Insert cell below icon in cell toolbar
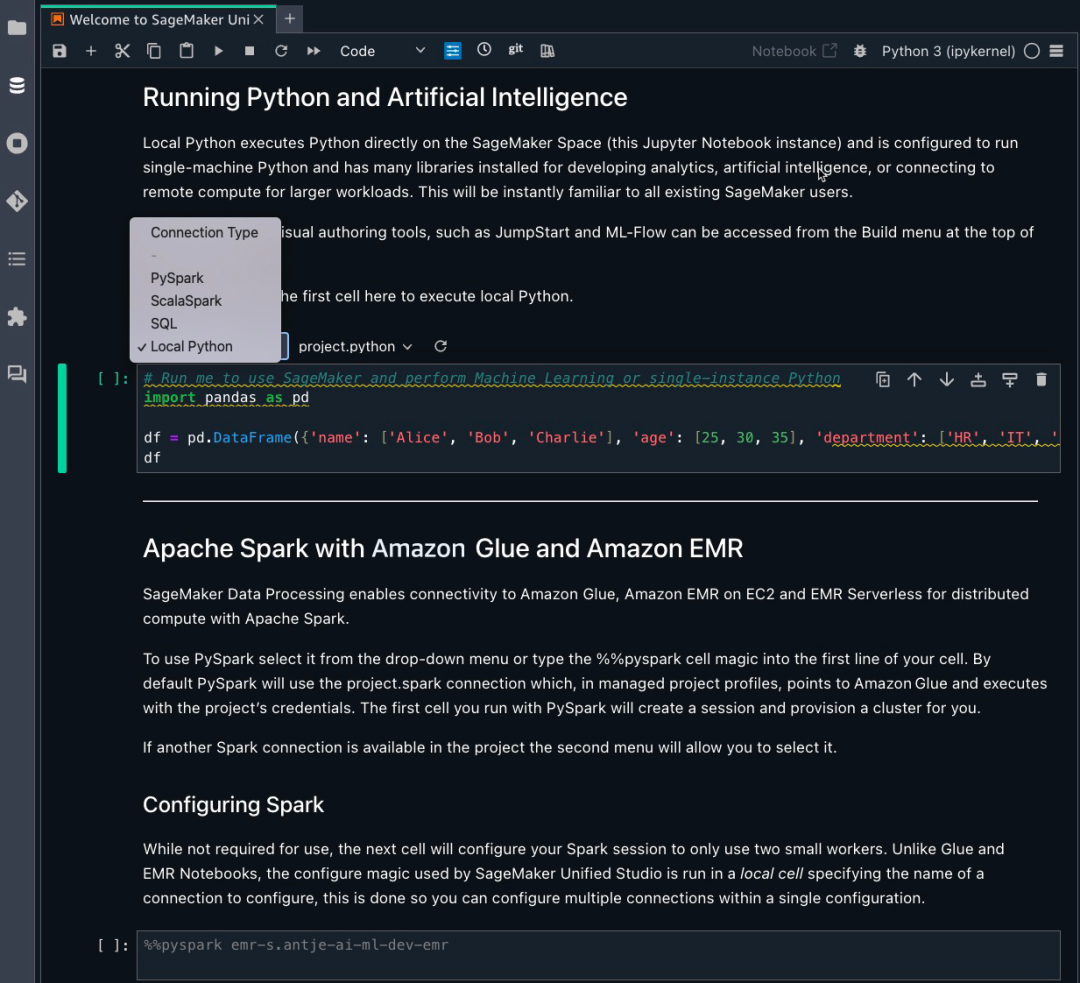Screen dimensions: 1080x983 1010,380
